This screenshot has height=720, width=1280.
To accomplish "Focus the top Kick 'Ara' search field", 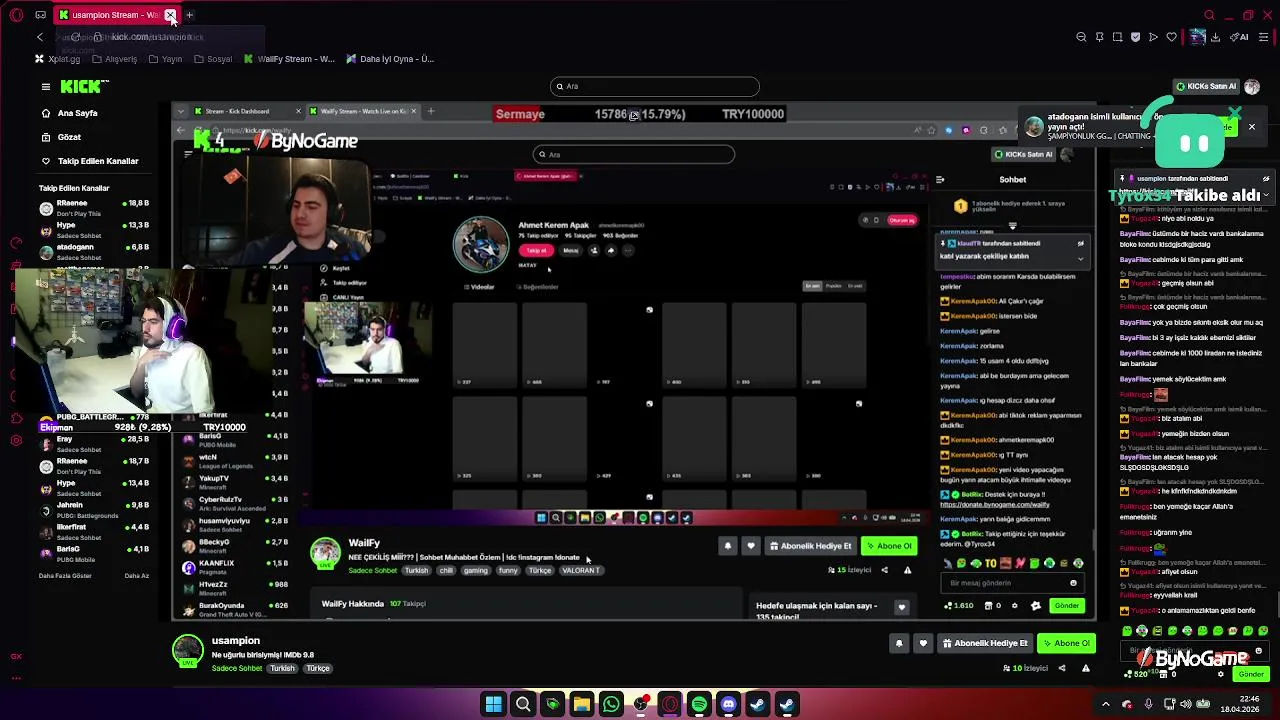I will (655, 86).
